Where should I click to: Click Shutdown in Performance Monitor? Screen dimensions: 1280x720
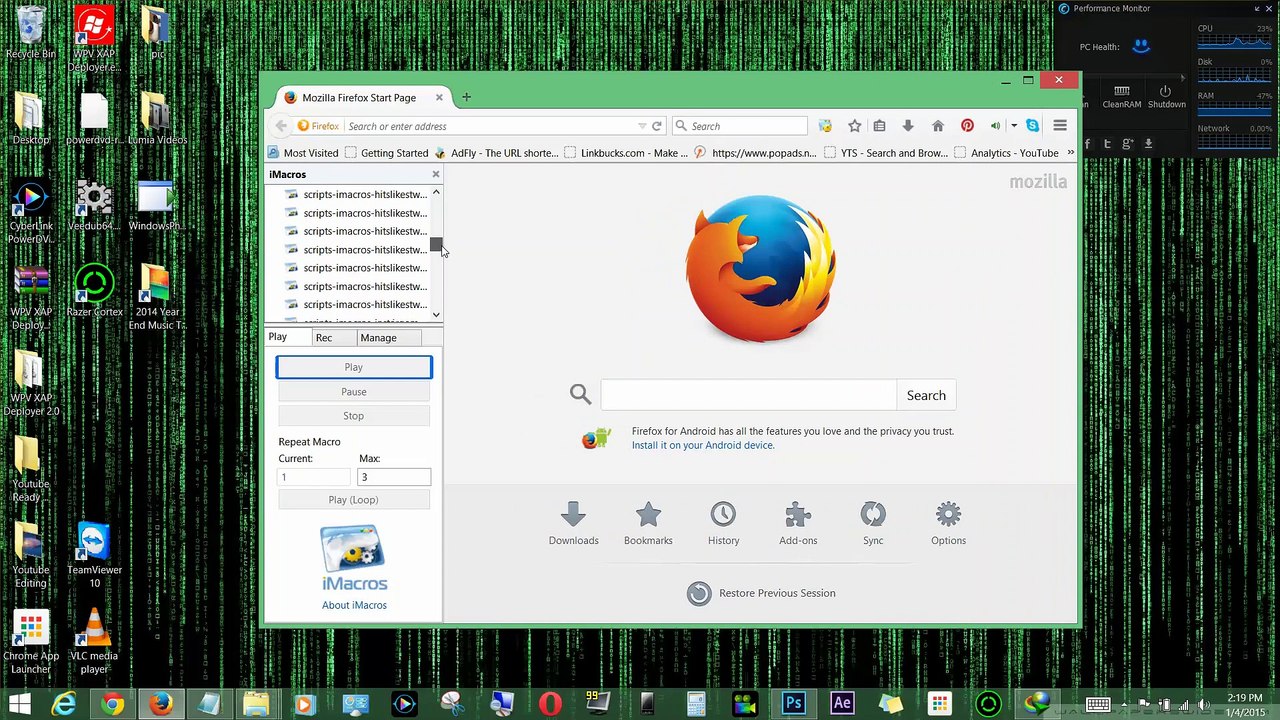tap(1166, 97)
